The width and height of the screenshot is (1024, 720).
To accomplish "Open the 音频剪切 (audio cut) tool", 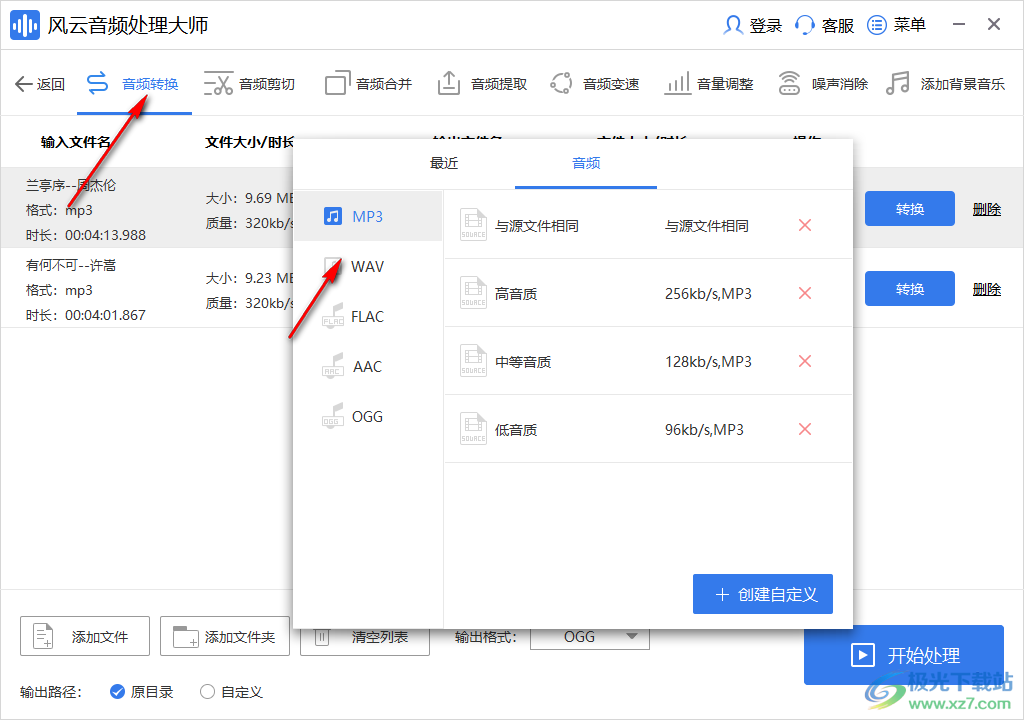I will pyautogui.click(x=249, y=83).
